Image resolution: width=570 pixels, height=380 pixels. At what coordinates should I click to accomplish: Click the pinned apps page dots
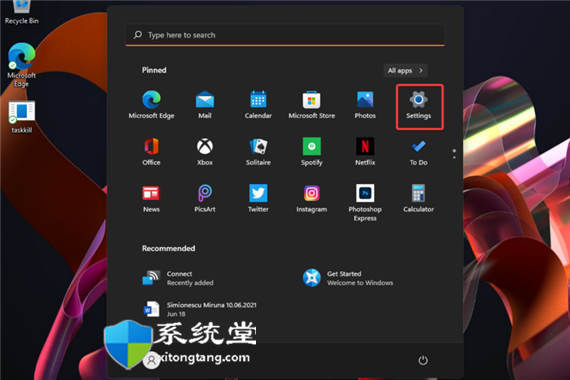click(x=454, y=153)
